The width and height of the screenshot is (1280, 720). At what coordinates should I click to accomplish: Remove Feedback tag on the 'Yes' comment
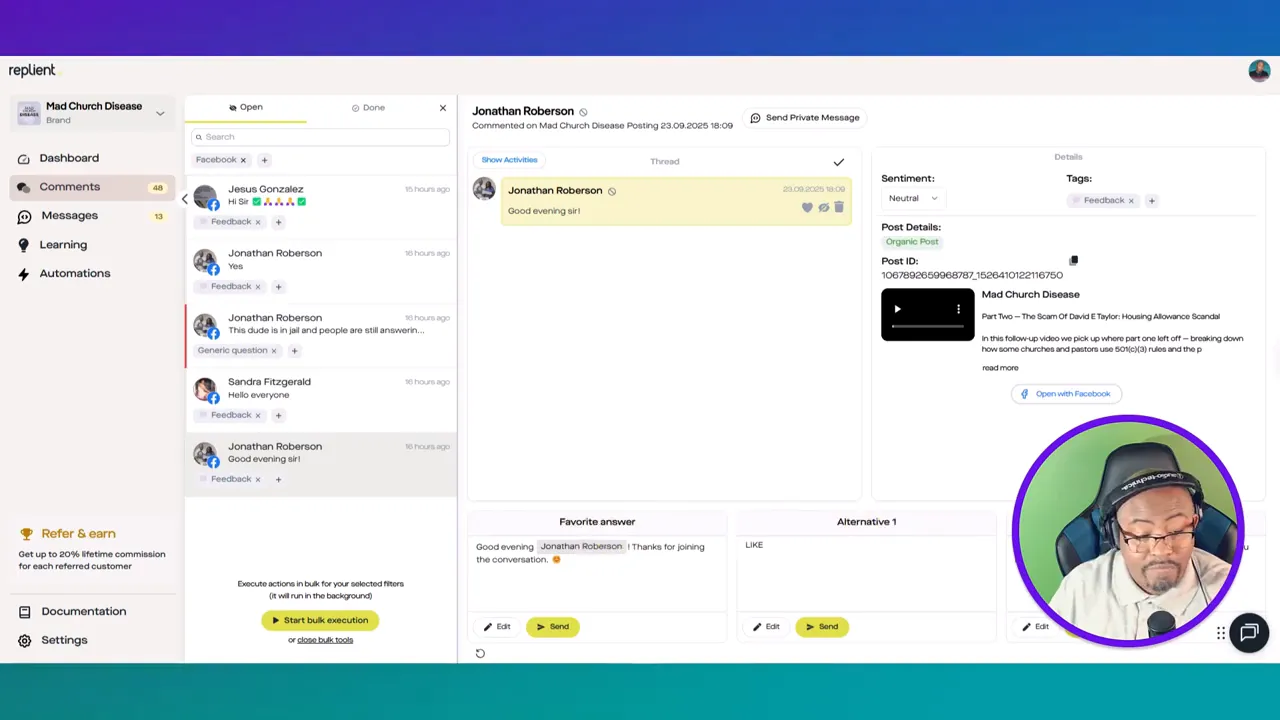click(x=258, y=287)
